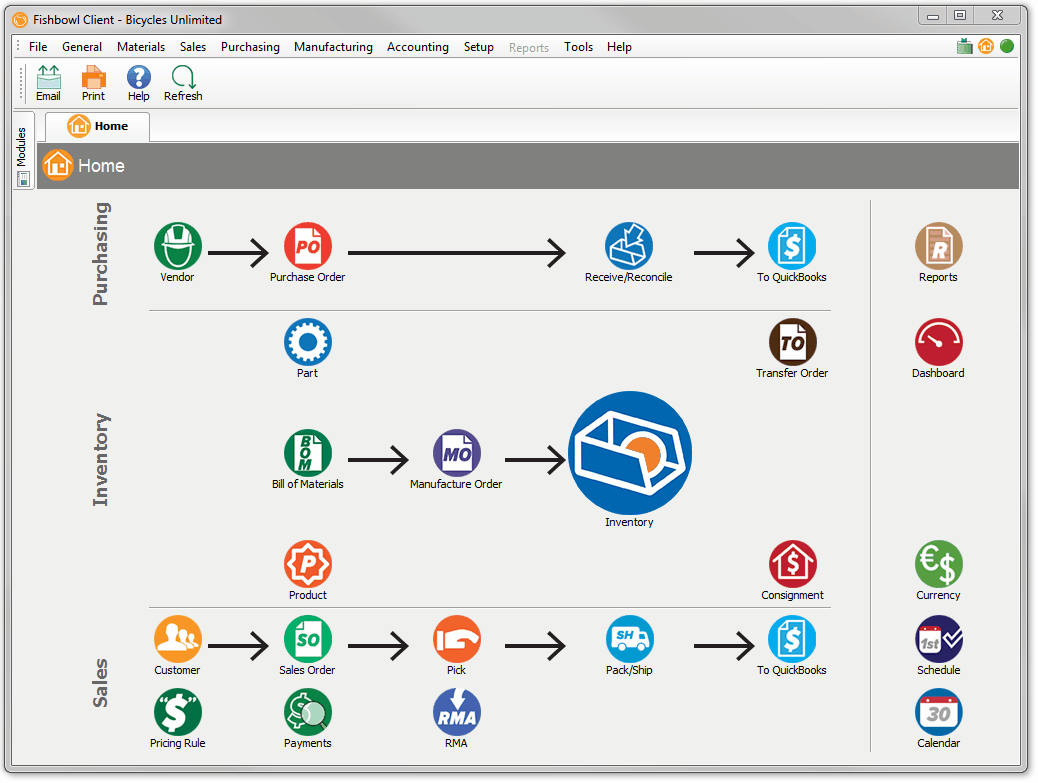Click the Help toolbar button
This screenshot has width=1038, height=783.
[138, 83]
